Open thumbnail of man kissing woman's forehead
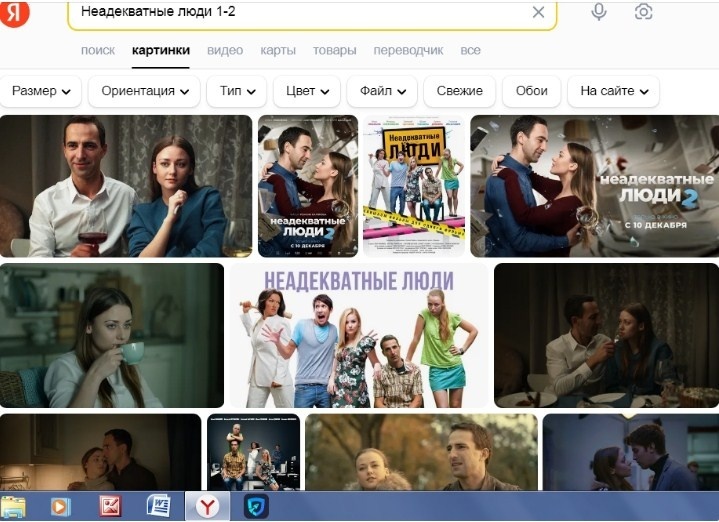Image resolution: width=719 pixels, height=522 pixels. (100, 452)
